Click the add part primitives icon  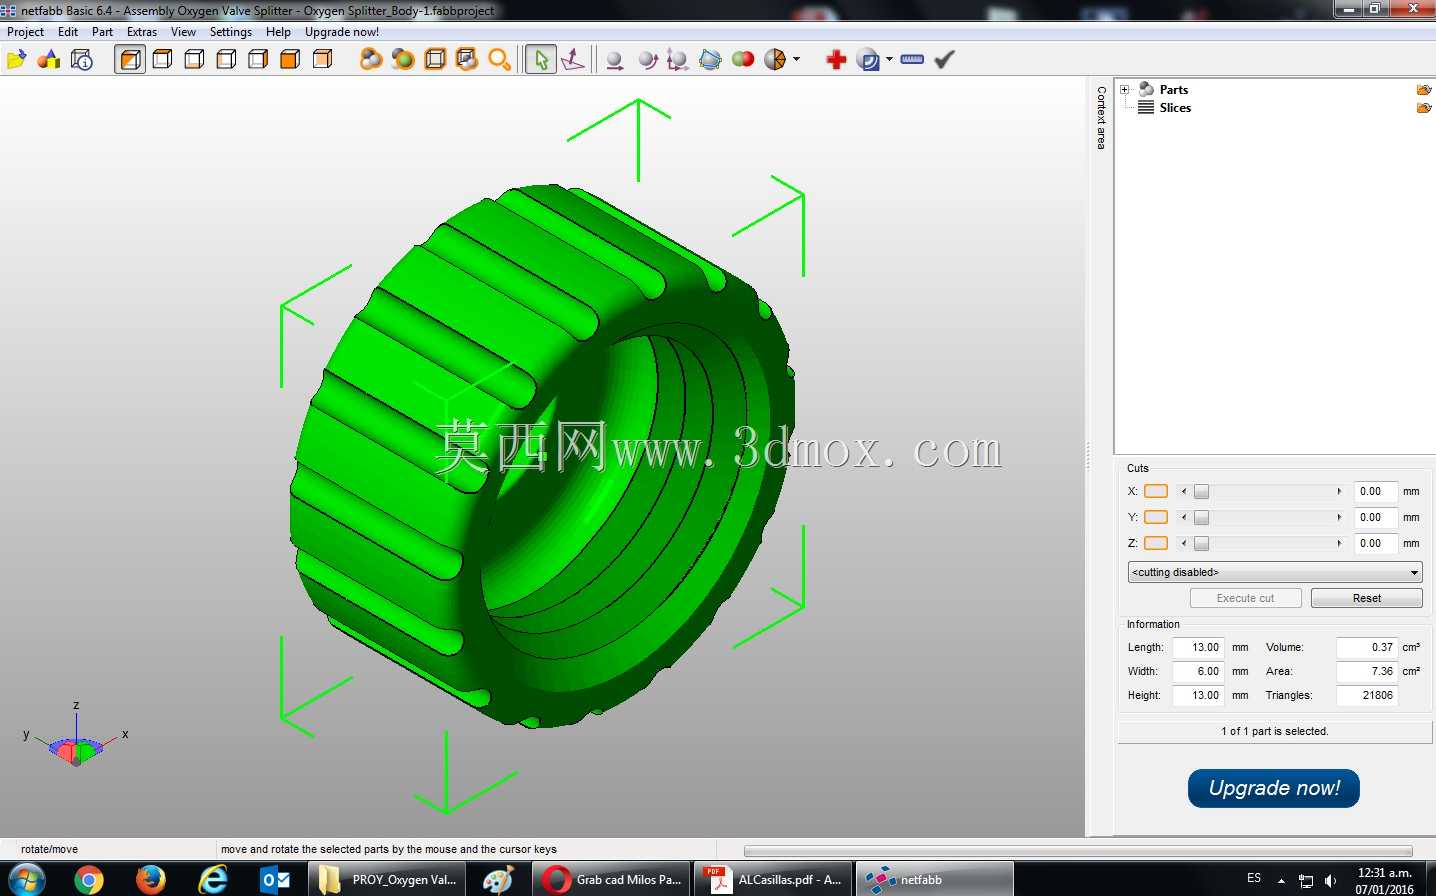point(48,60)
